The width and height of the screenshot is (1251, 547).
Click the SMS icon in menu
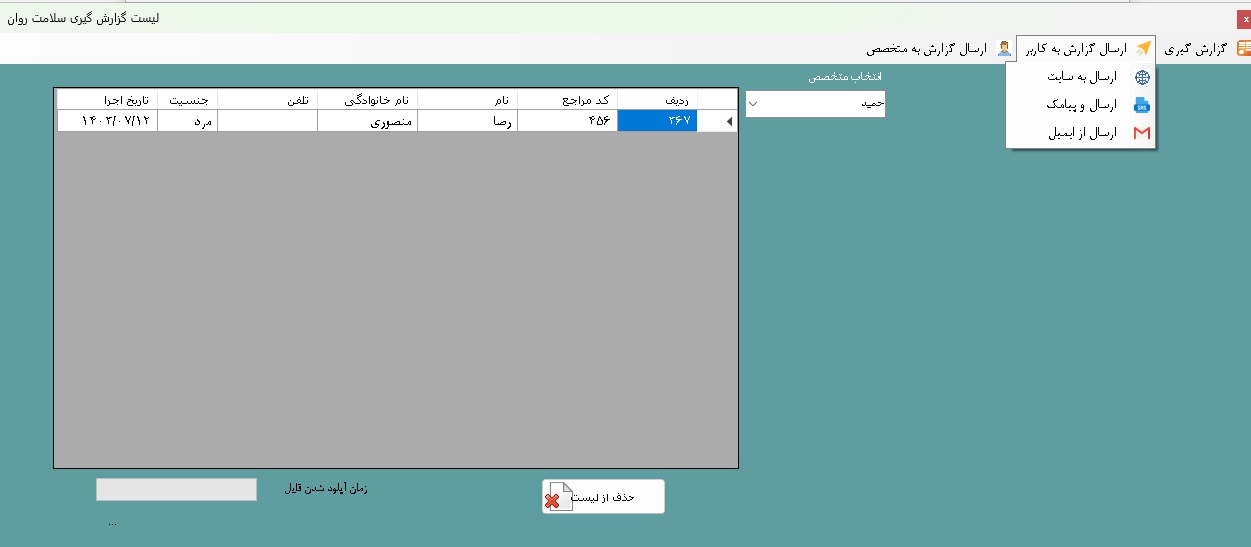point(1141,105)
